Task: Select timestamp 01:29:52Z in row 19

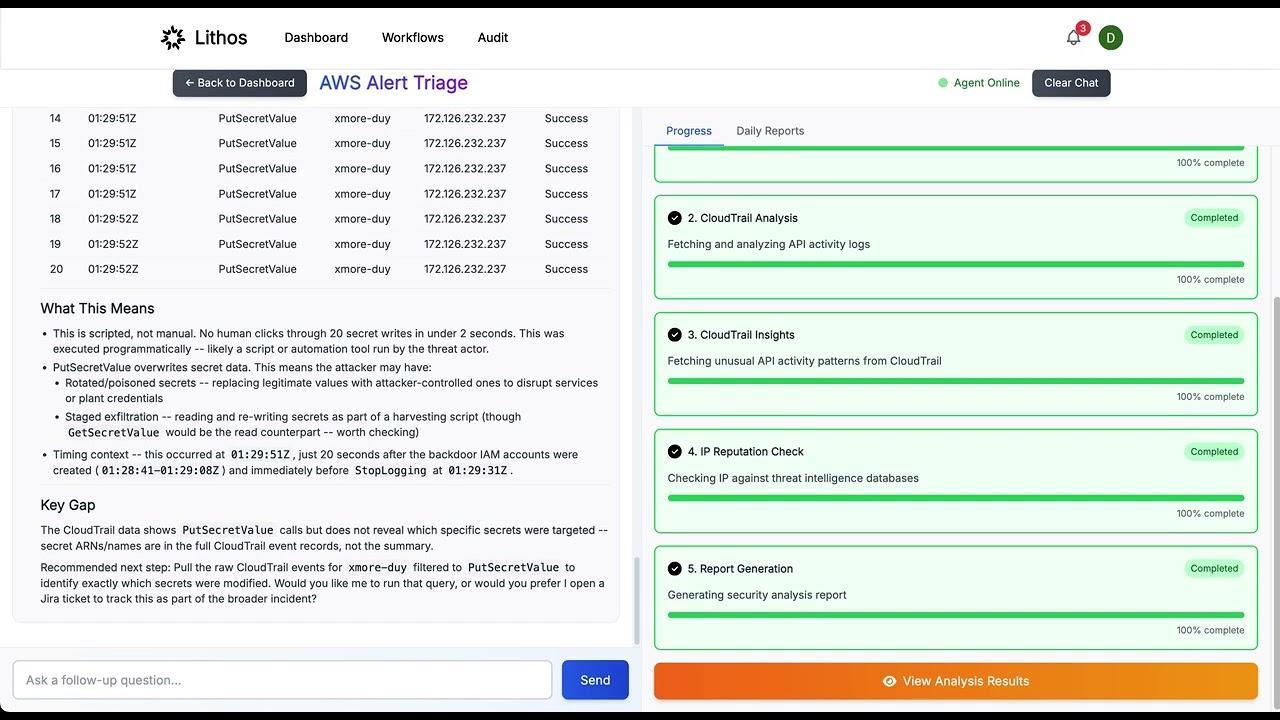Action: (x=113, y=244)
